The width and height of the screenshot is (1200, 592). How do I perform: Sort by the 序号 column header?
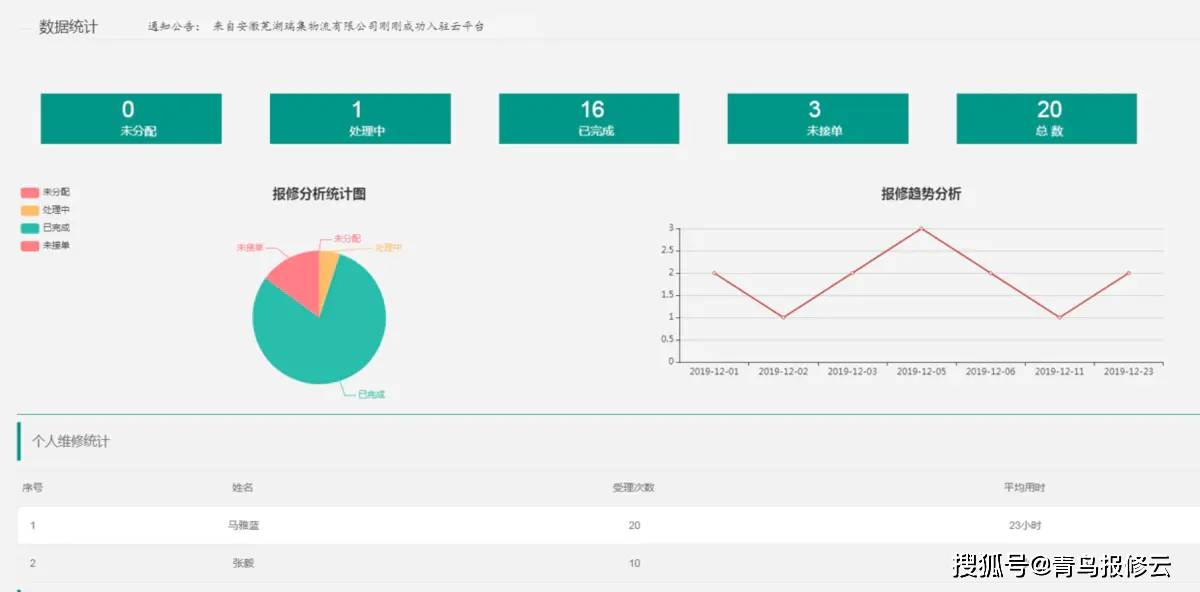coord(32,487)
